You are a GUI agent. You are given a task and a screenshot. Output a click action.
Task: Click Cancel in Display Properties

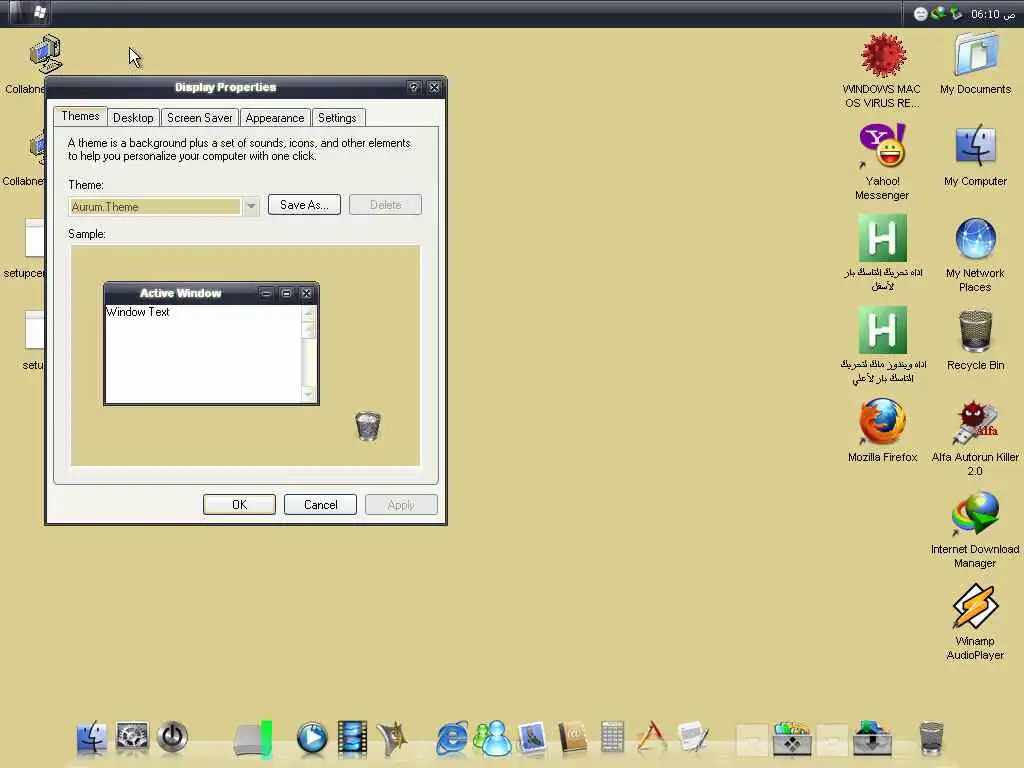point(321,504)
